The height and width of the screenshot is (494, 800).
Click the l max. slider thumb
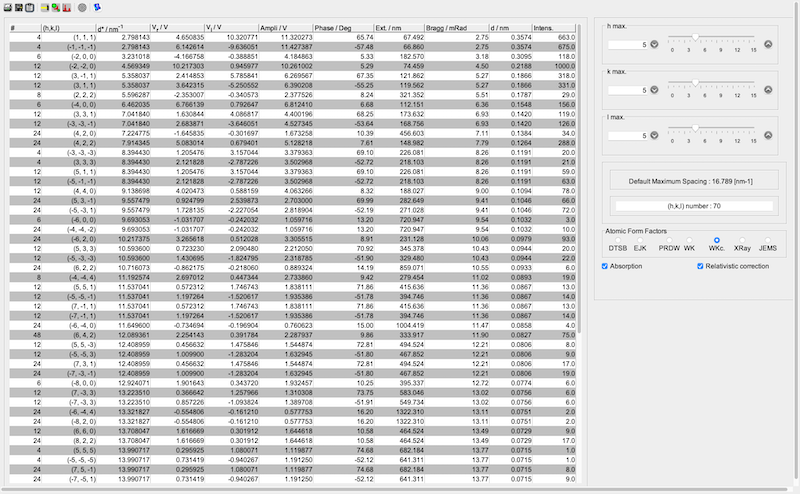click(x=695, y=128)
